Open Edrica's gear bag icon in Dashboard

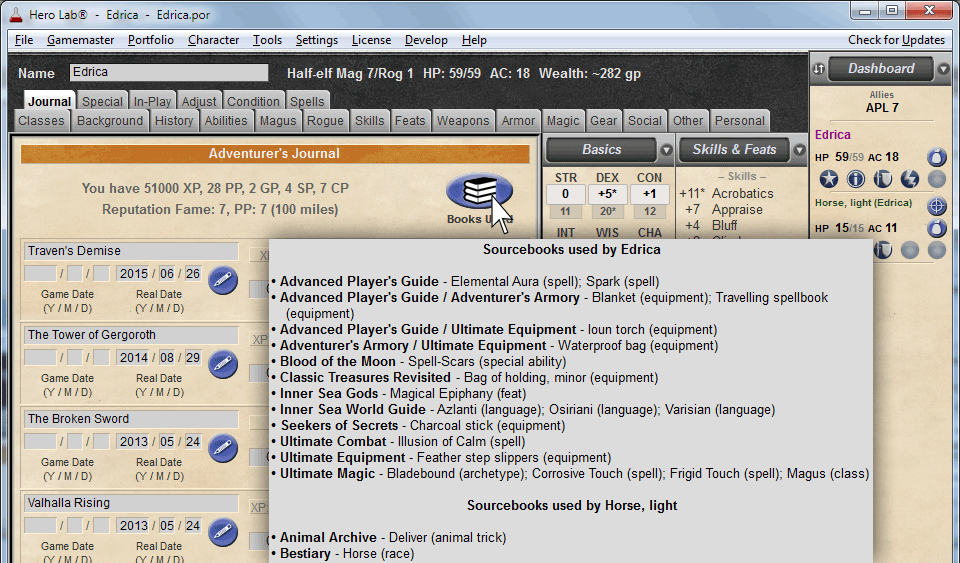(x=936, y=157)
